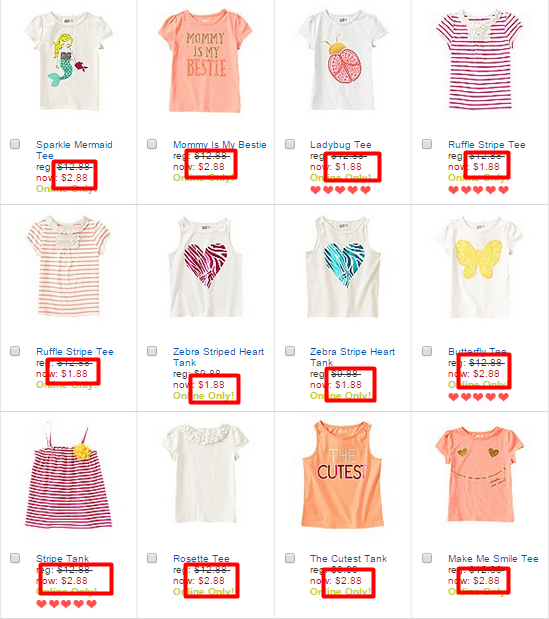Check the Stripe Tank checkbox
Image resolution: width=549 pixels, height=619 pixels.
coord(15,558)
